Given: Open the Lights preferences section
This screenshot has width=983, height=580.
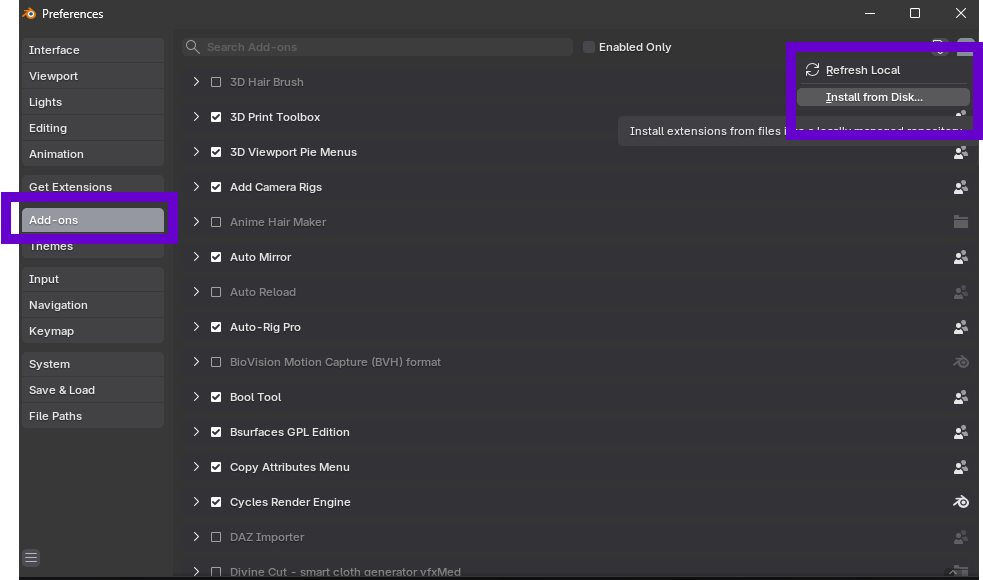Looking at the screenshot, I should pos(93,102).
